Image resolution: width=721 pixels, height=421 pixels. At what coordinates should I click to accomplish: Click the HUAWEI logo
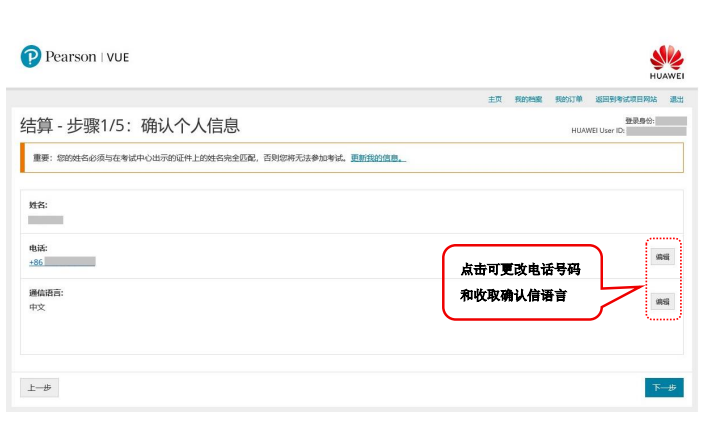tap(666, 61)
